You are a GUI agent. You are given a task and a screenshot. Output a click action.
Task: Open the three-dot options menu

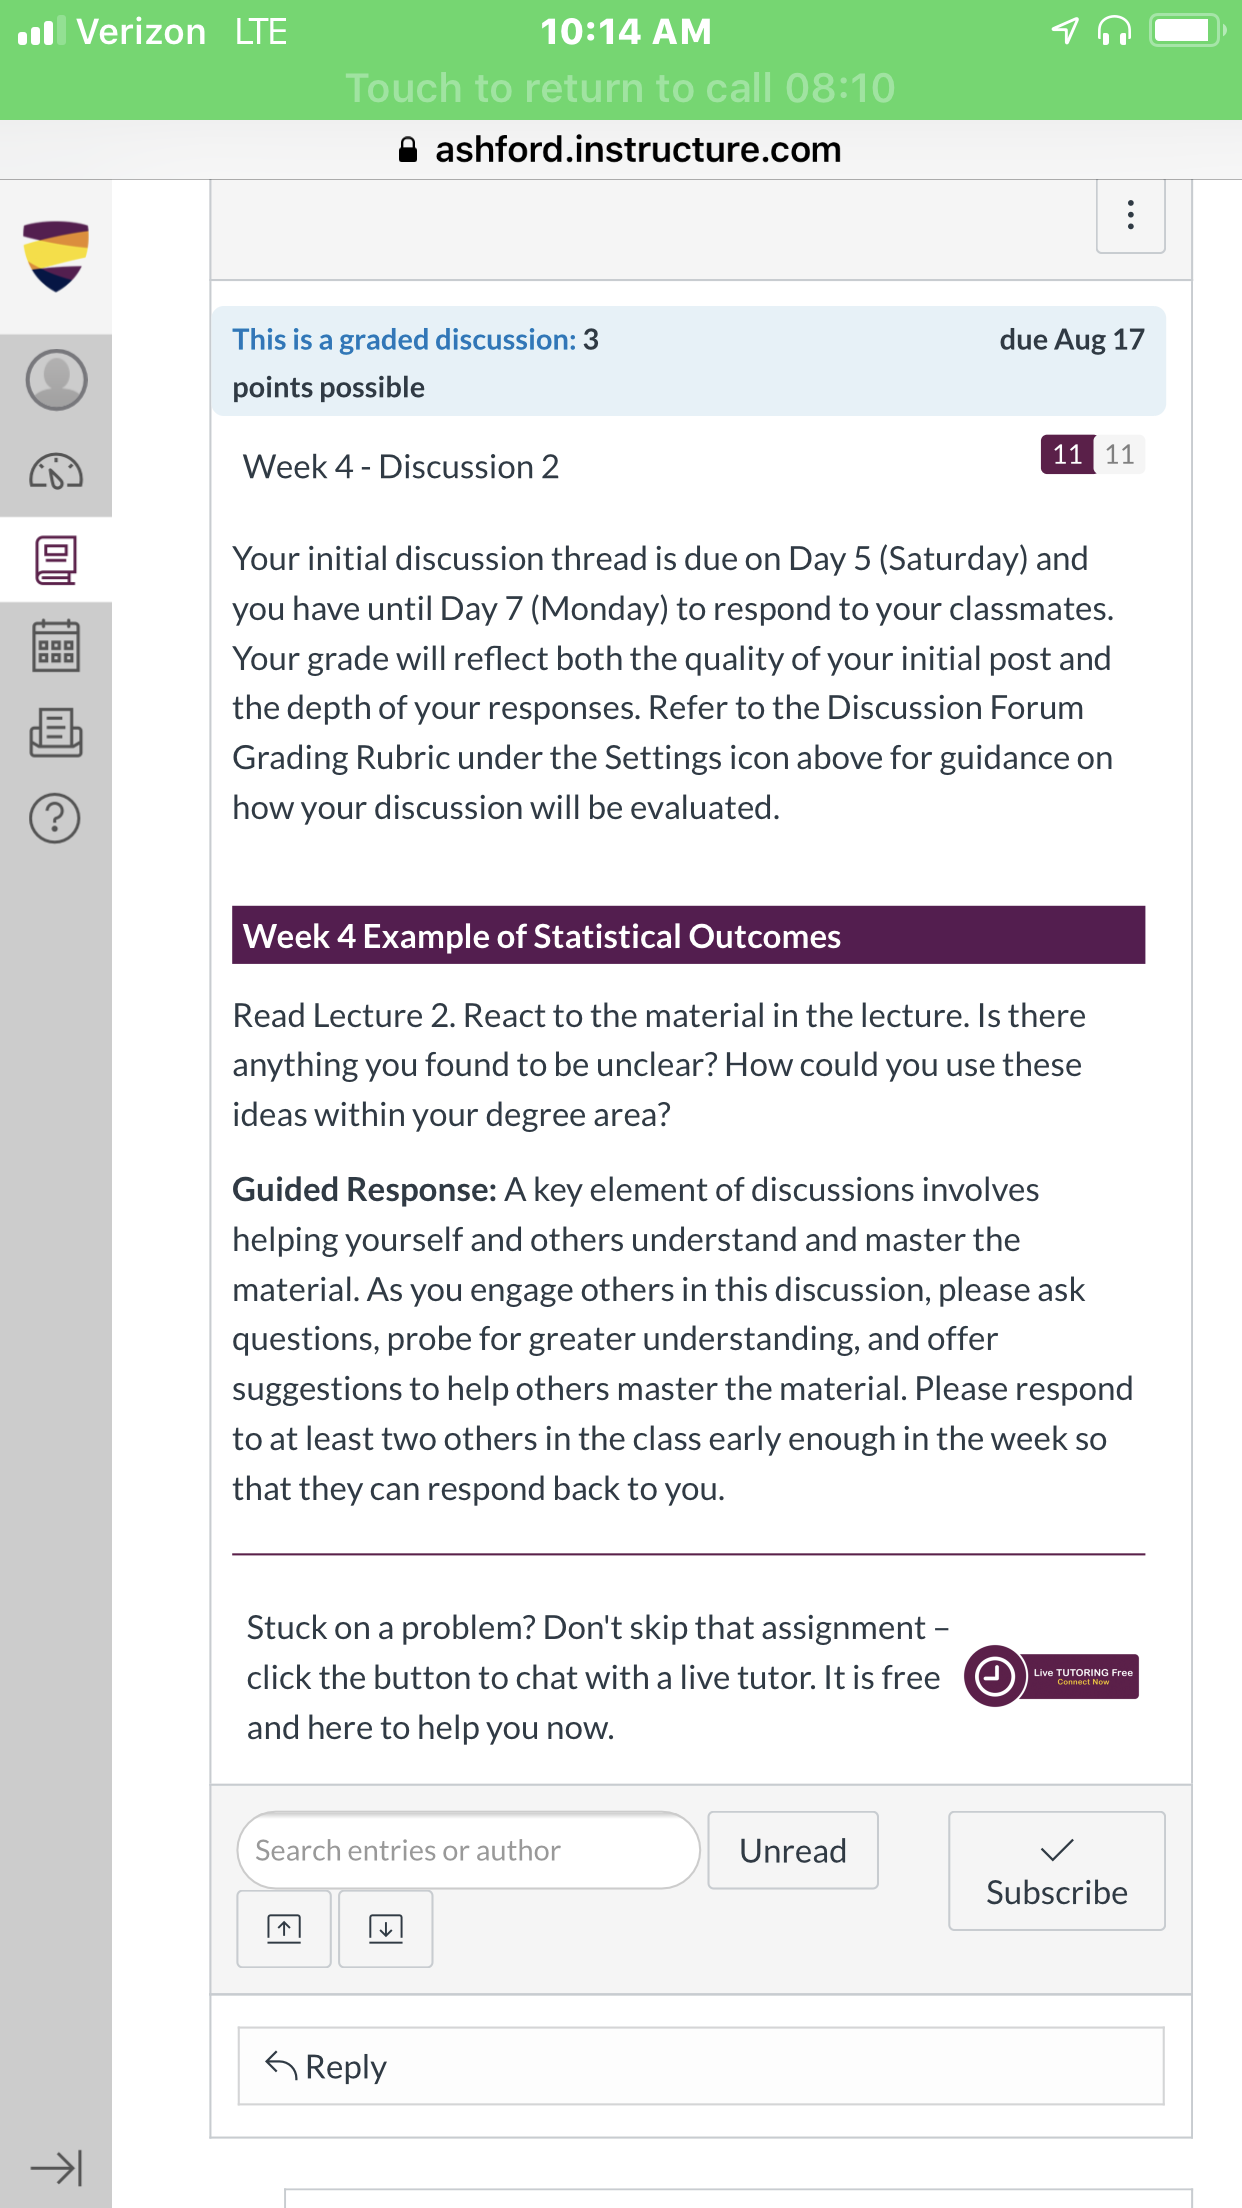pyautogui.click(x=1131, y=215)
